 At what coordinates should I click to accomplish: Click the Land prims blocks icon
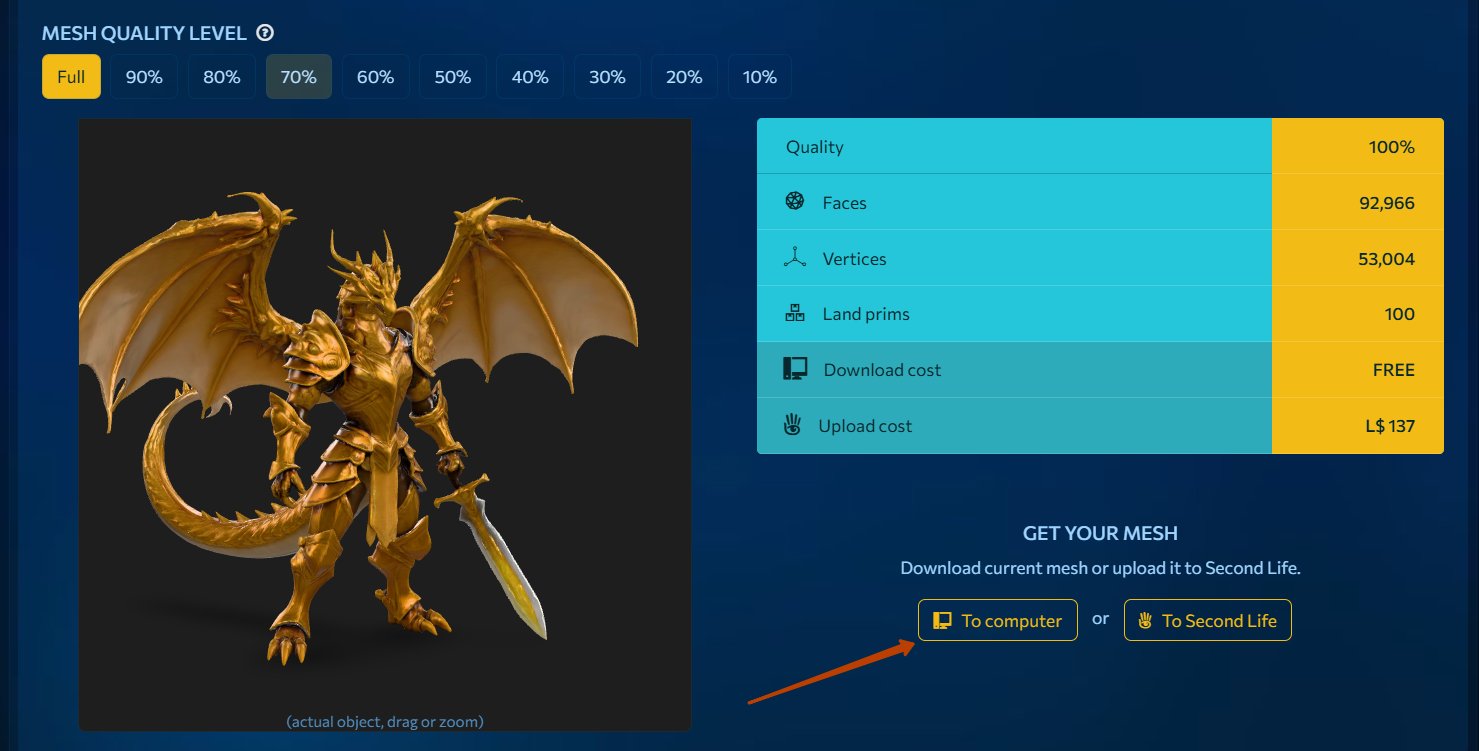pyautogui.click(x=794, y=314)
